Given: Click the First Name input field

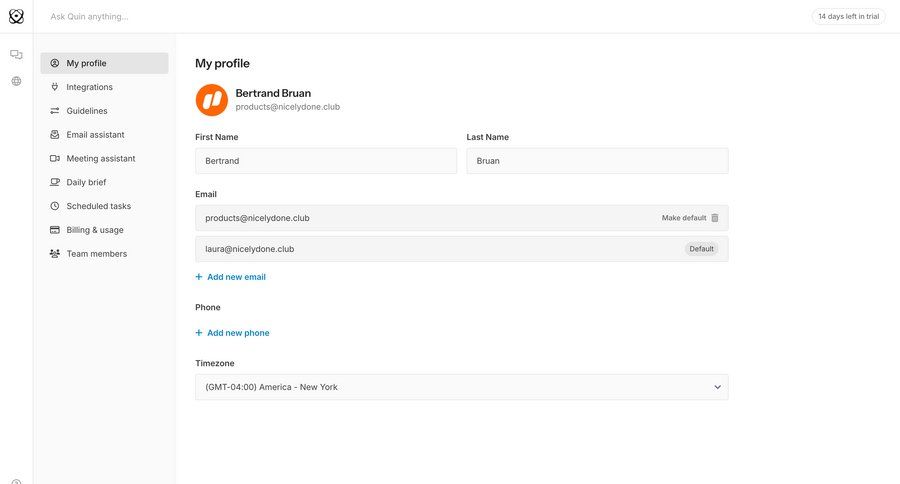Looking at the screenshot, I should click(325, 161).
